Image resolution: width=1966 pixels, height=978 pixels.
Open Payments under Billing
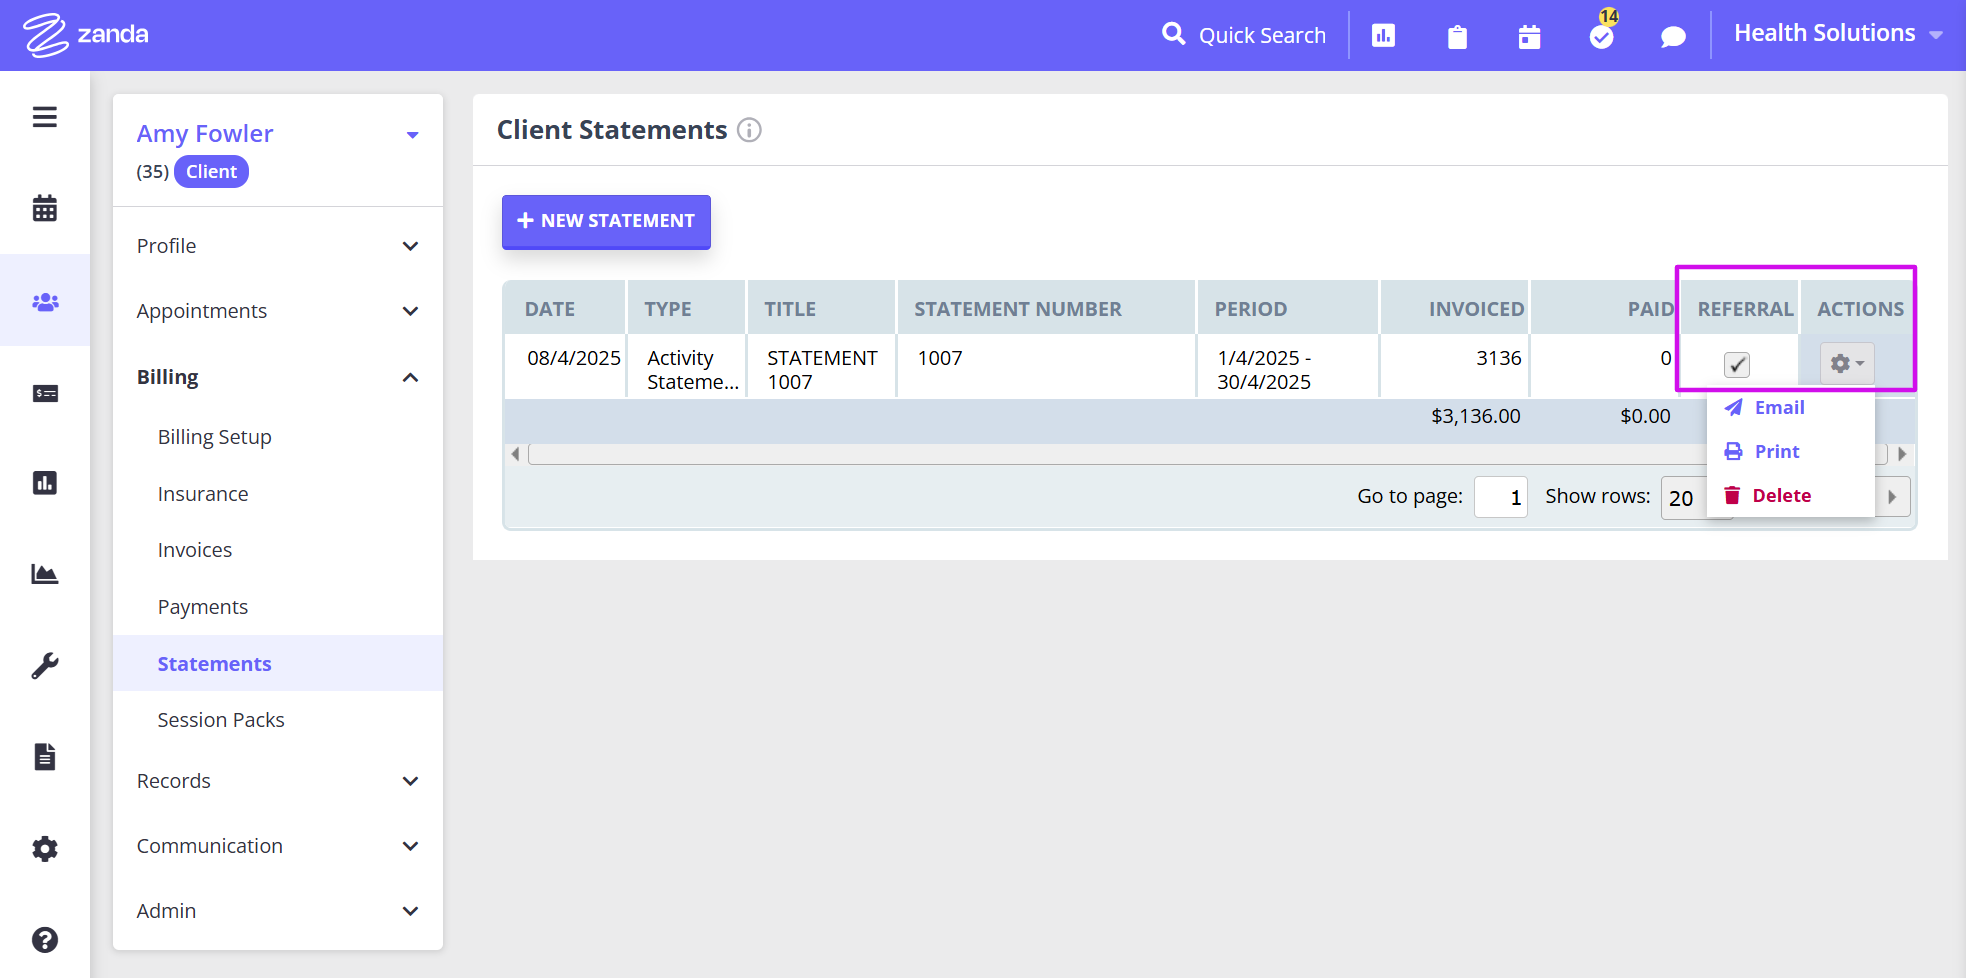tap(203, 607)
